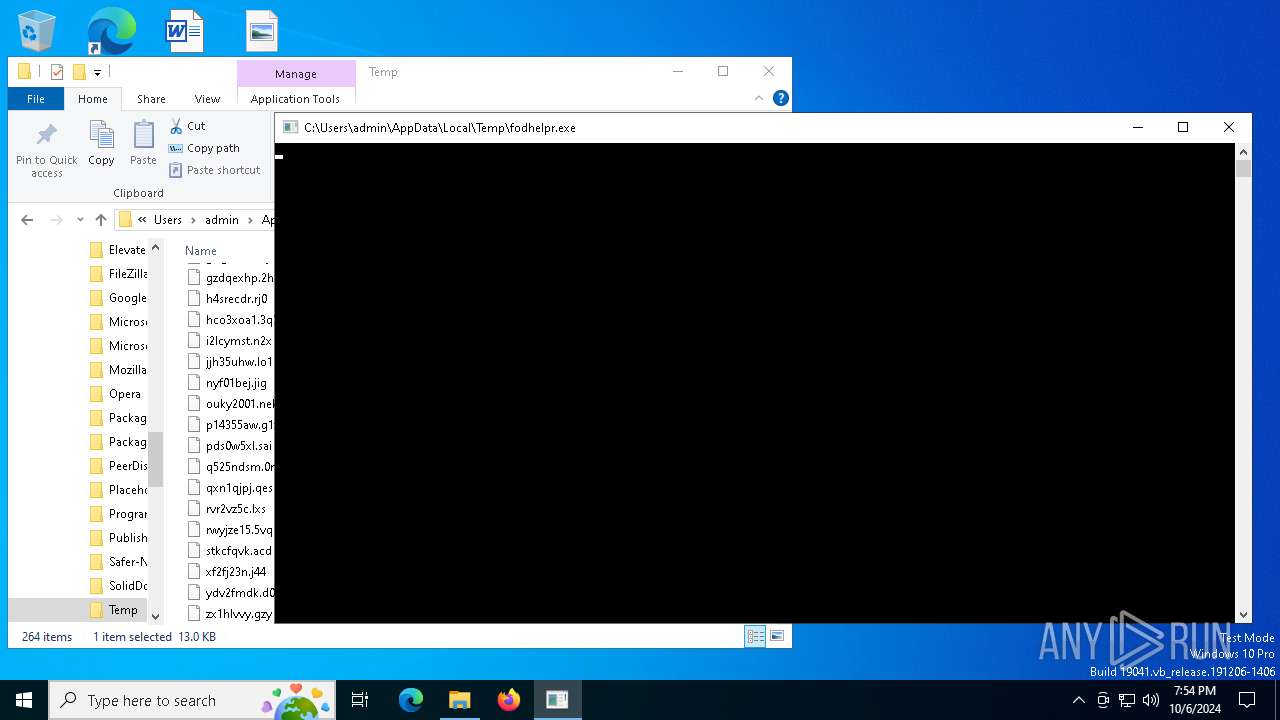Click admin in the address bar

click(x=222, y=220)
